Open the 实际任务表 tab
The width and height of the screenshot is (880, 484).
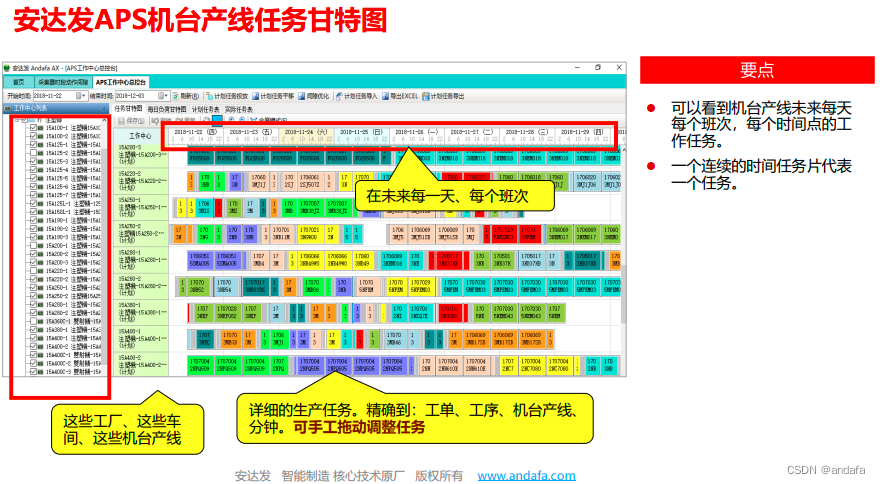point(239,109)
